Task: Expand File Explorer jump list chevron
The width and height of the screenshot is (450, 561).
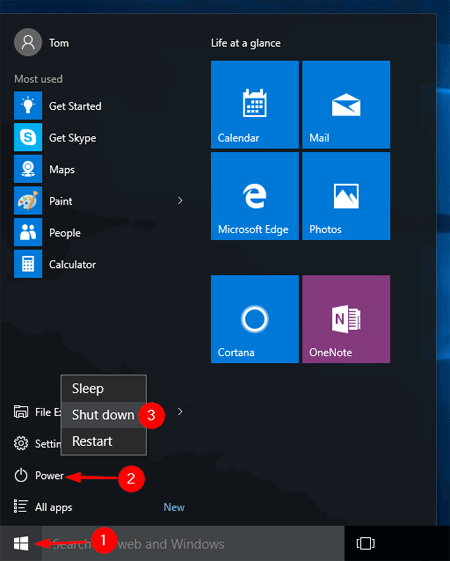Action: click(x=180, y=412)
